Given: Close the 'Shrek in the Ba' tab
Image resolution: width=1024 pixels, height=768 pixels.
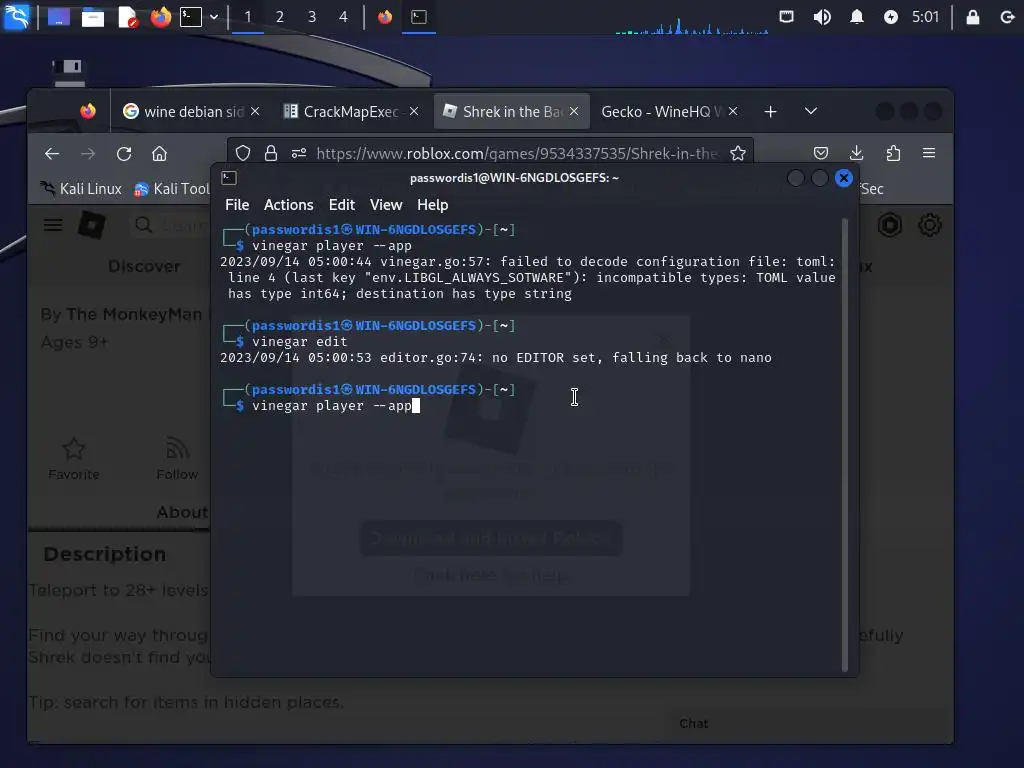Looking at the screenshot, I should pos(573,112).
